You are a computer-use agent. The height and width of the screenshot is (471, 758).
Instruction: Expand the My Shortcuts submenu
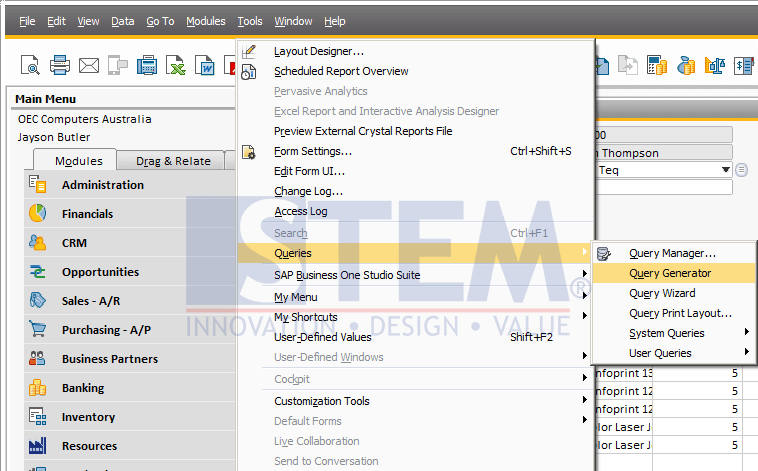coord(416,317)
